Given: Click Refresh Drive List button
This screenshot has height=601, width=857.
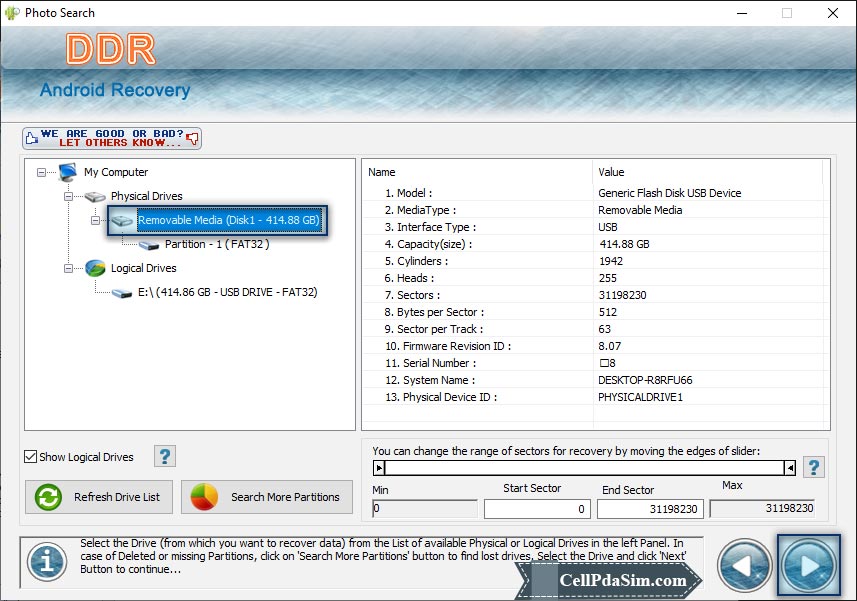Looking at the screenshot, I should [x=99, y=497].
